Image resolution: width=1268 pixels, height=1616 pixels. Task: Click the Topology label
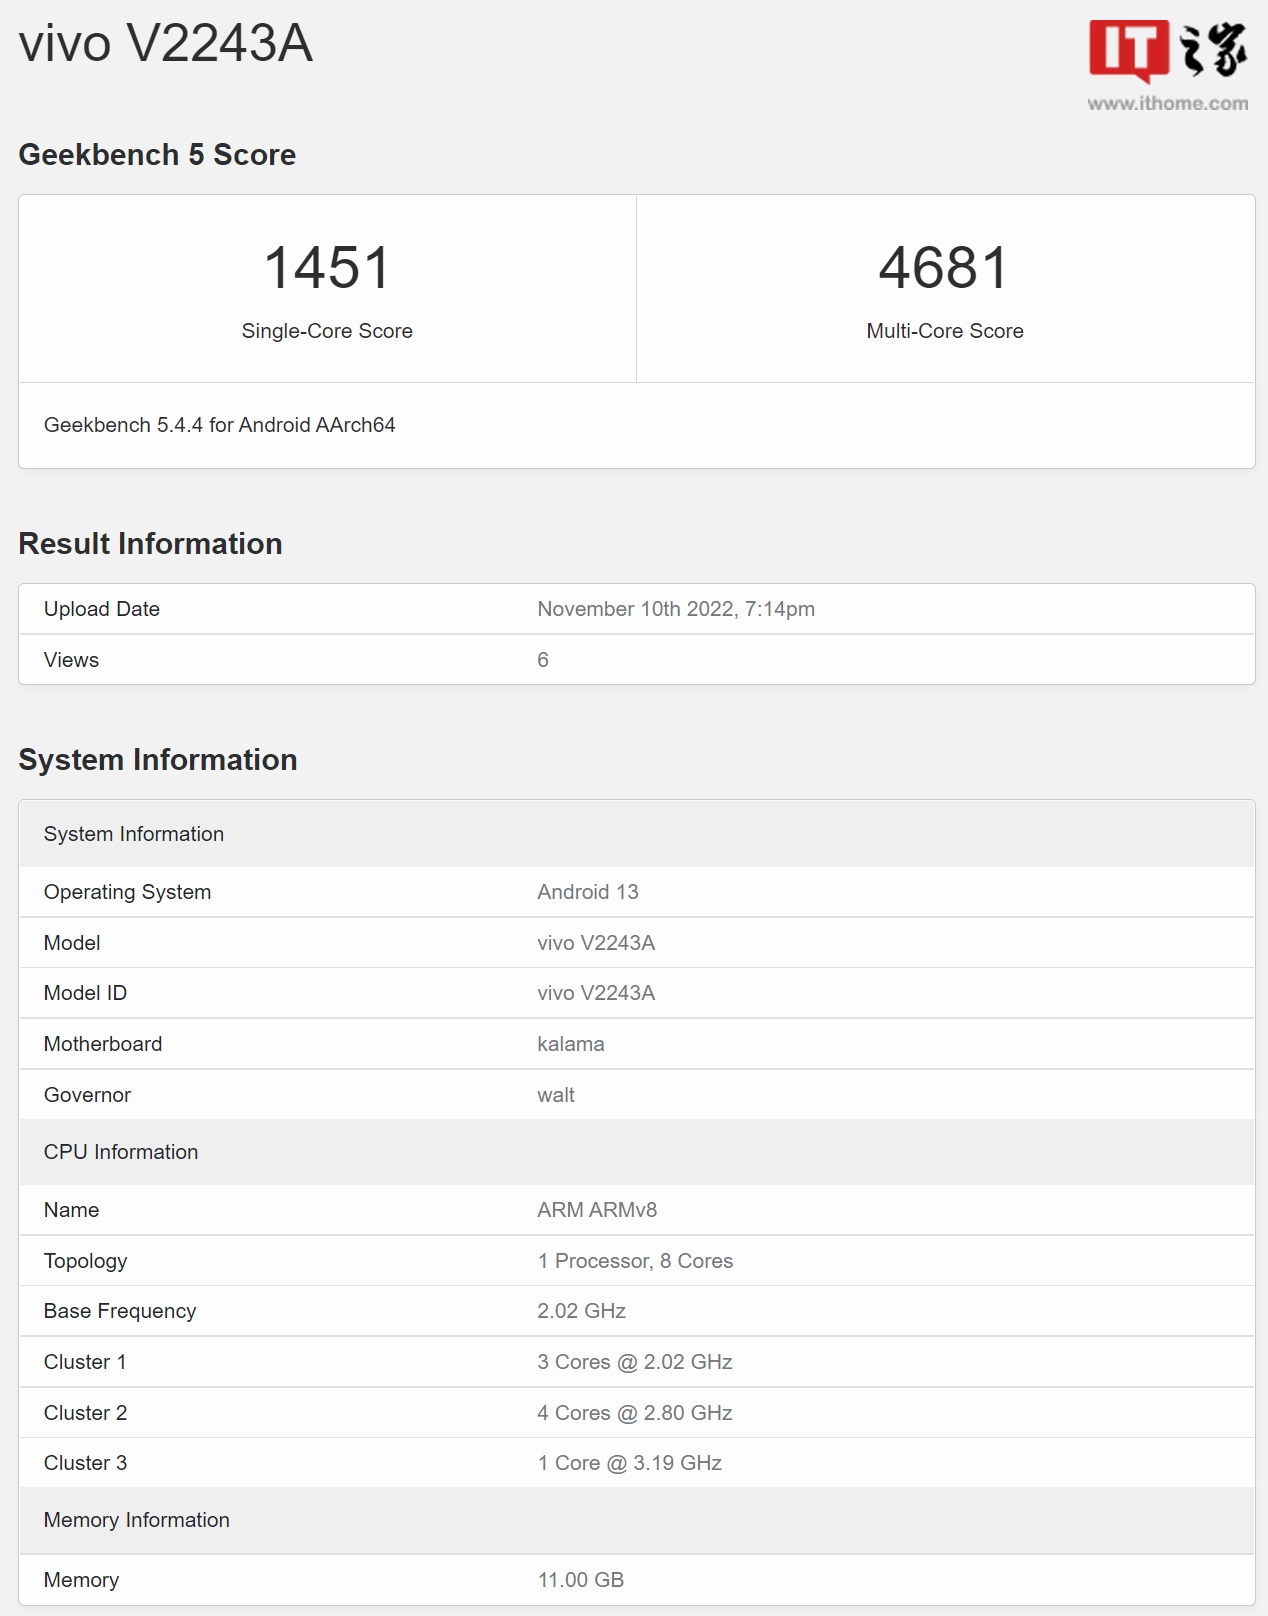click(x=86, y=1261)
